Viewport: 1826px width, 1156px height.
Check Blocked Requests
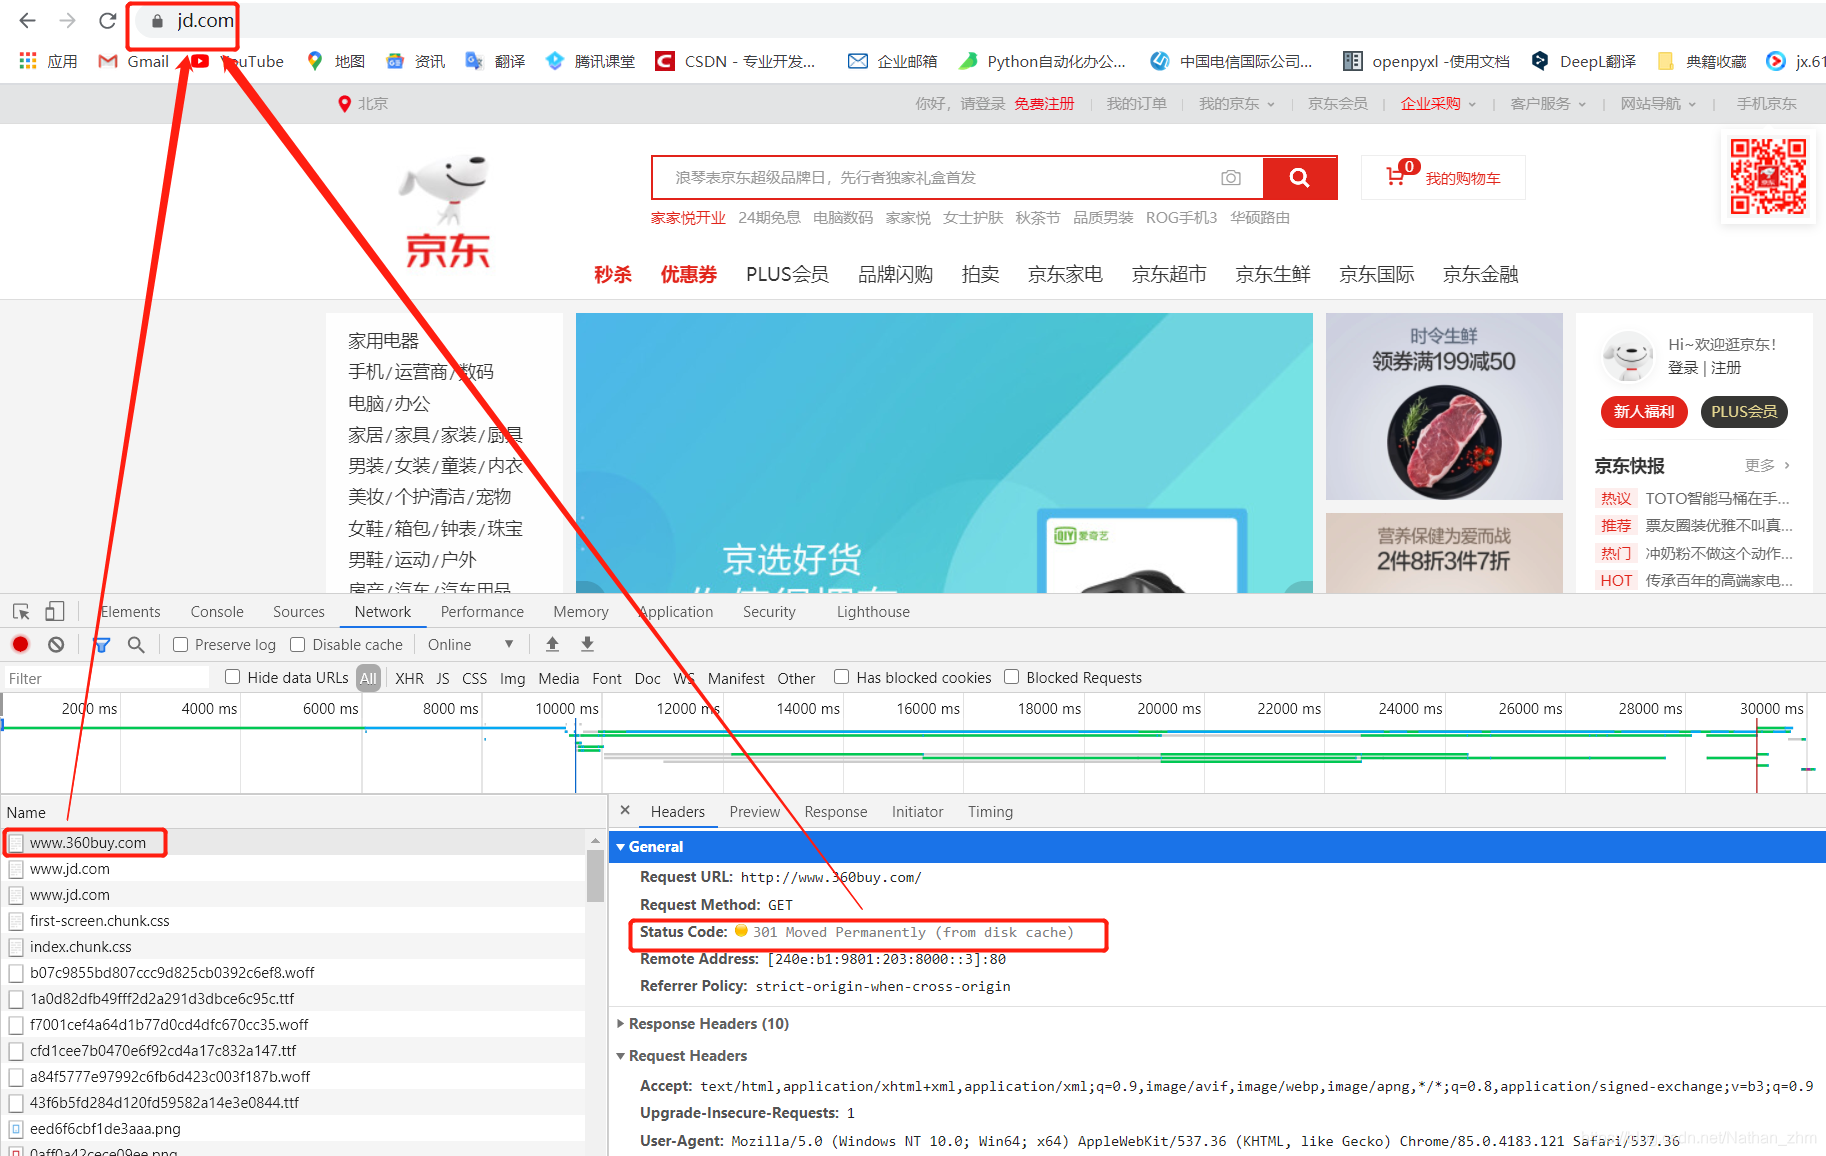tap(1012, 677)
